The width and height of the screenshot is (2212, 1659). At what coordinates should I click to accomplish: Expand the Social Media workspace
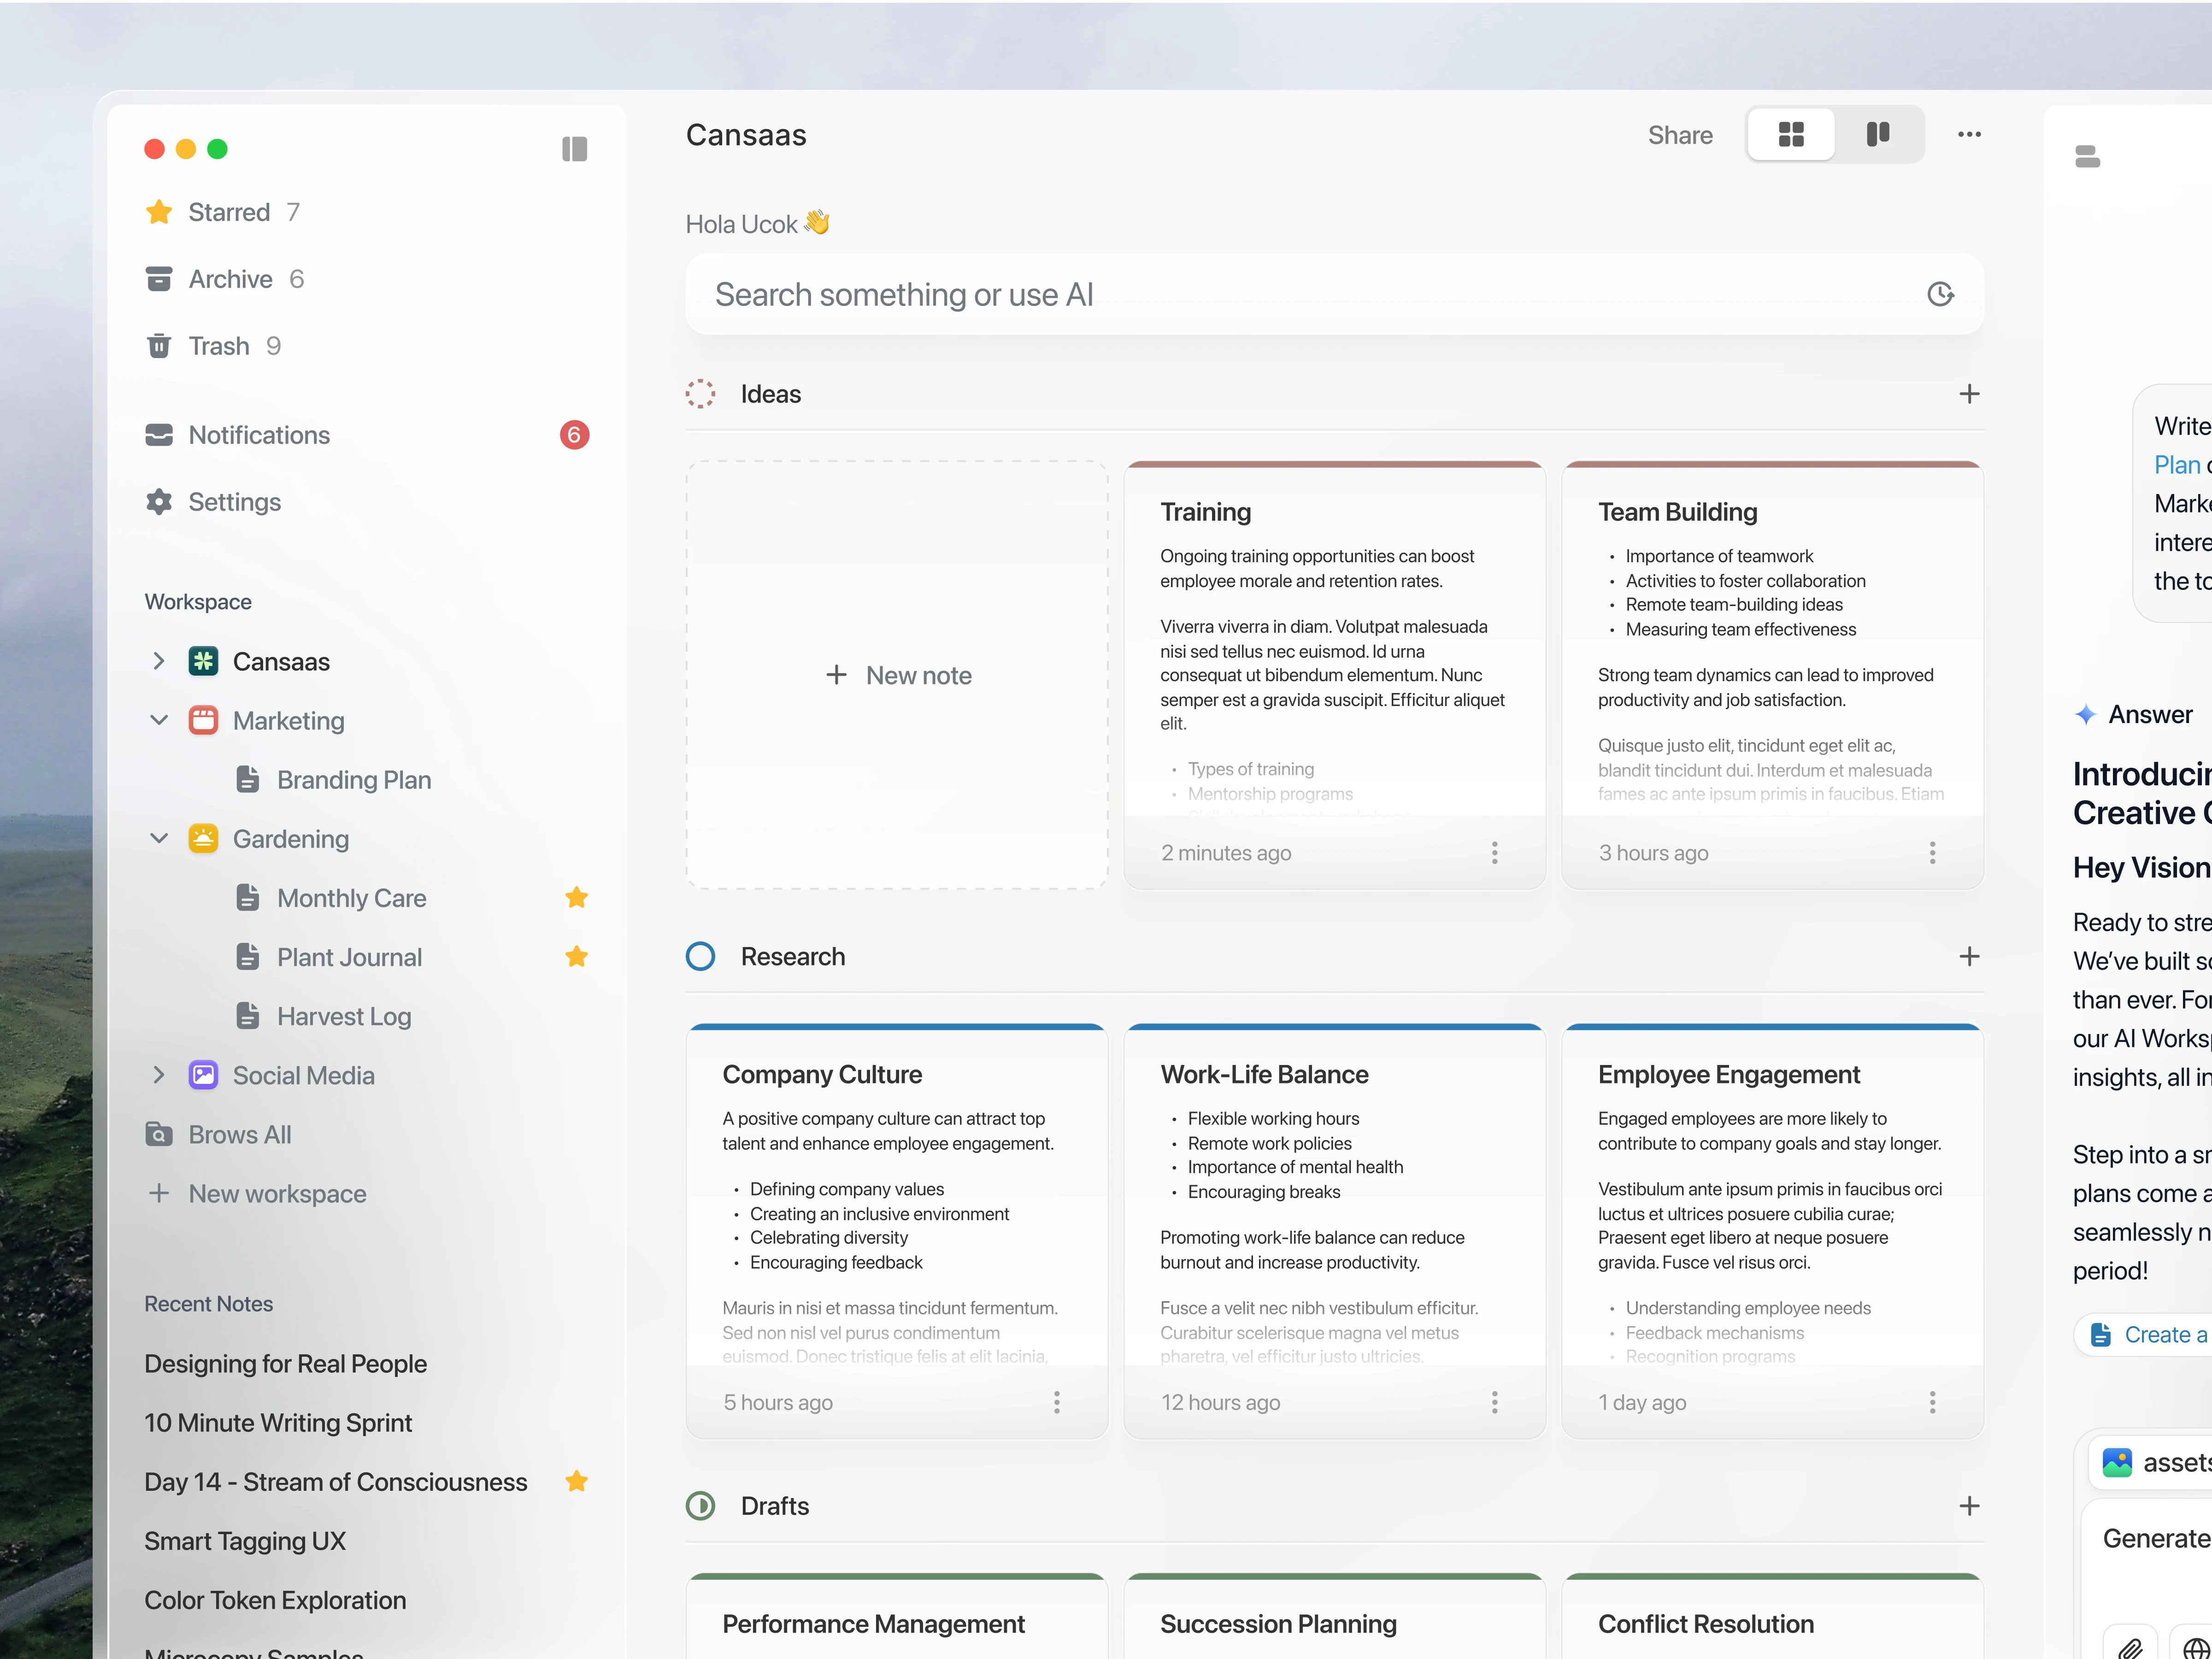click(158, 1075)
